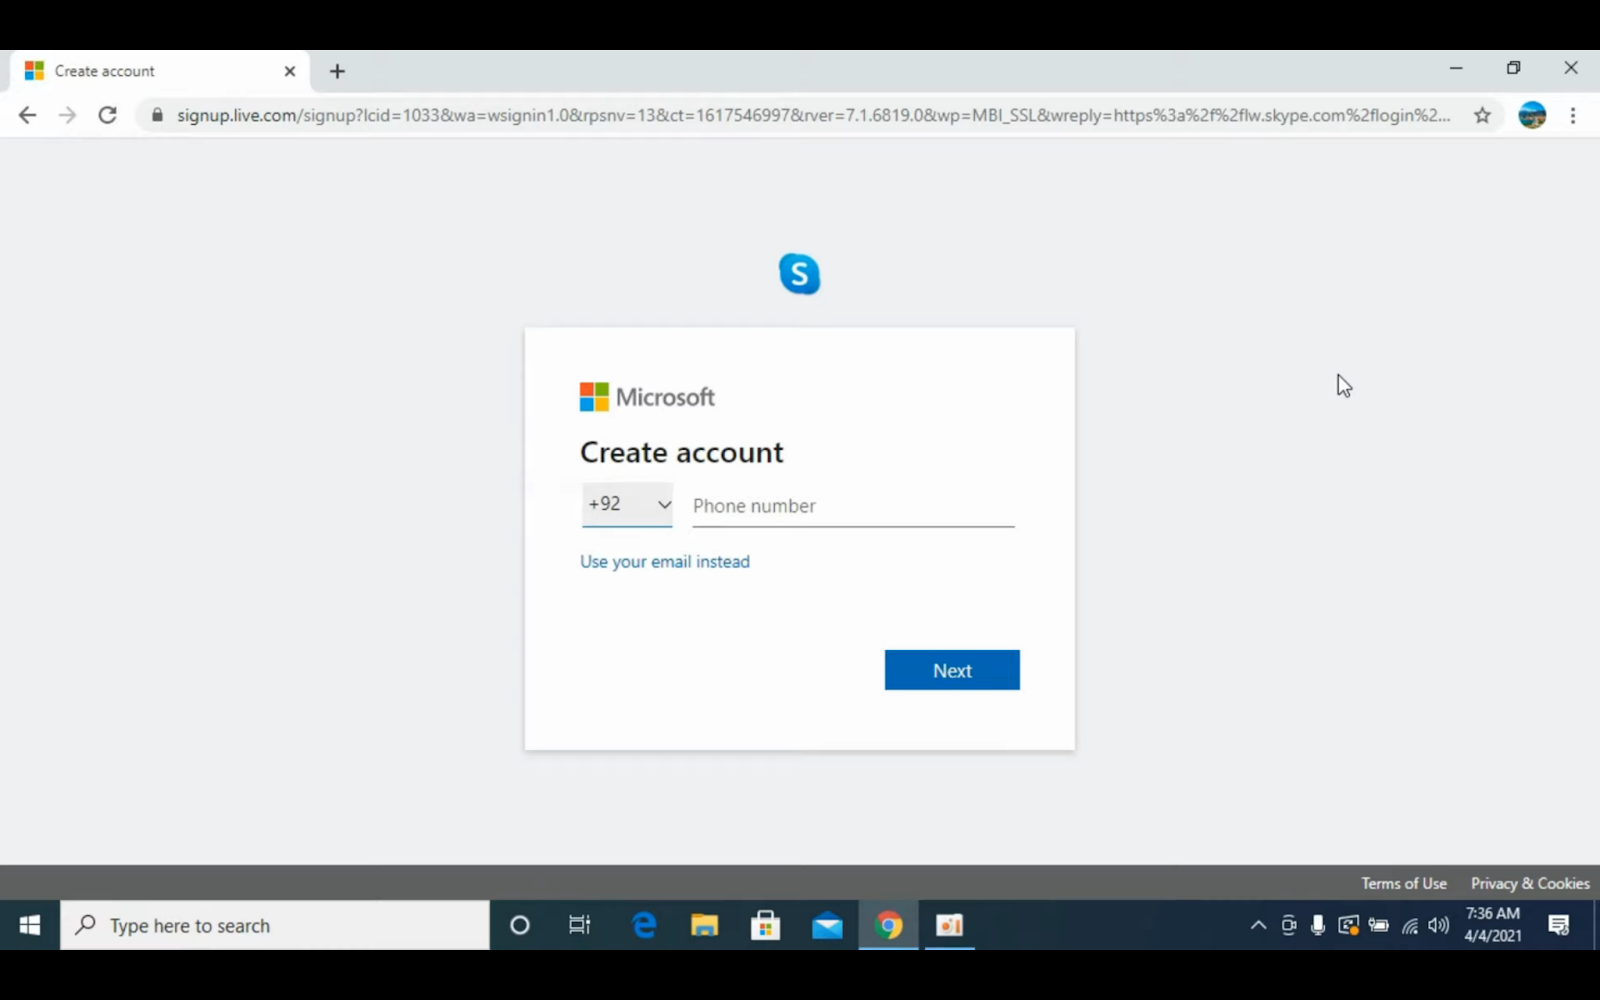Image resolution: width=1600 pixels, height=1000 pixels.
Task: Switch to Chrome in the taskbar
Action: point(888,925)
